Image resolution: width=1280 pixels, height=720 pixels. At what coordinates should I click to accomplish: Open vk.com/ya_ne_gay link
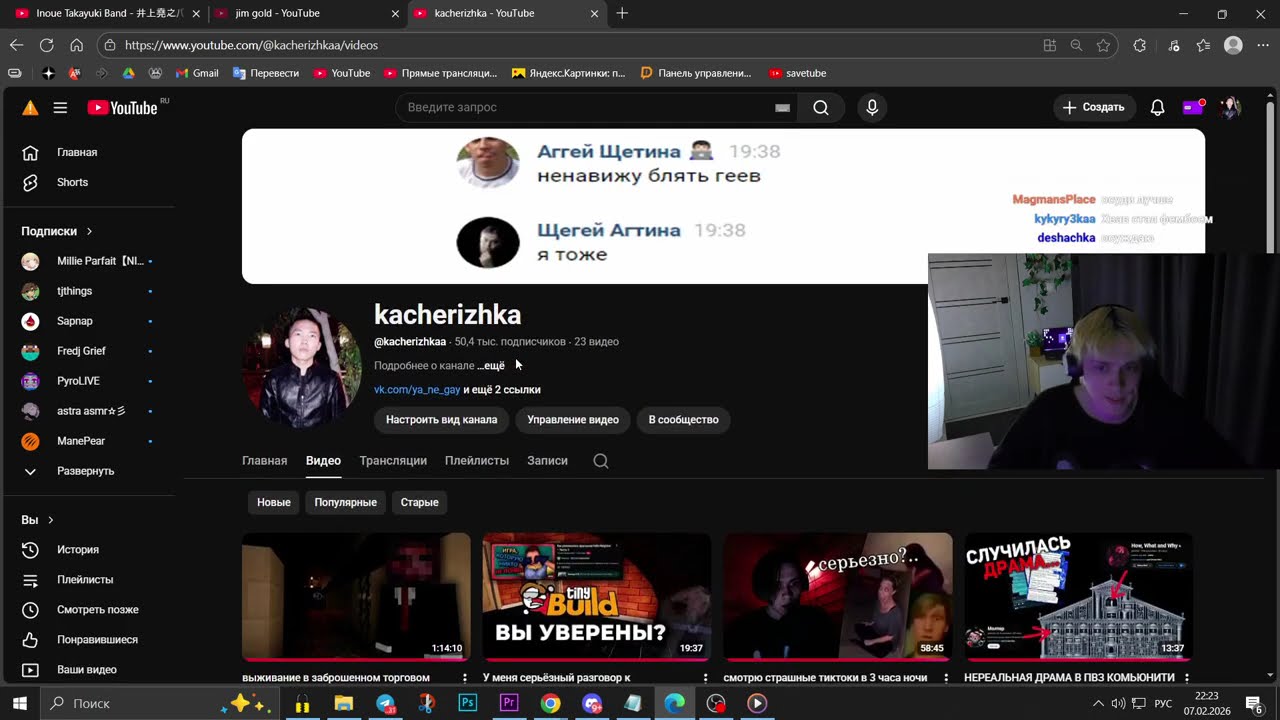pyautogui.click(x=417, y=390)
